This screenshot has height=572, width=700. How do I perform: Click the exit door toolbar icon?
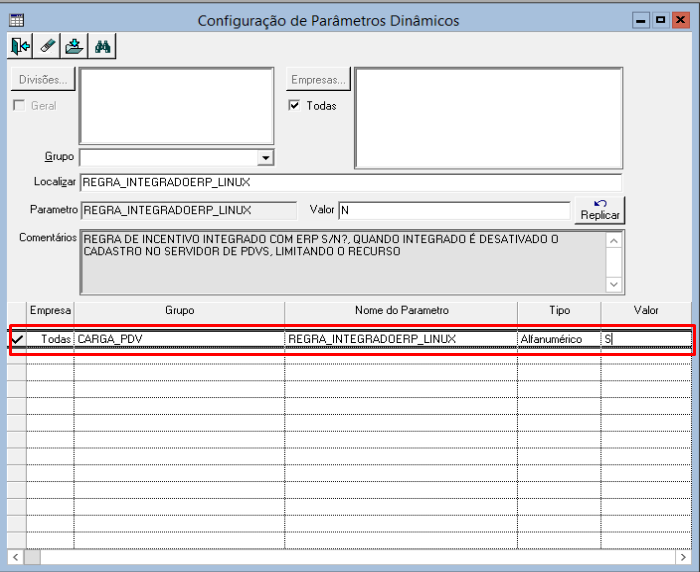(x=20, y=46)
